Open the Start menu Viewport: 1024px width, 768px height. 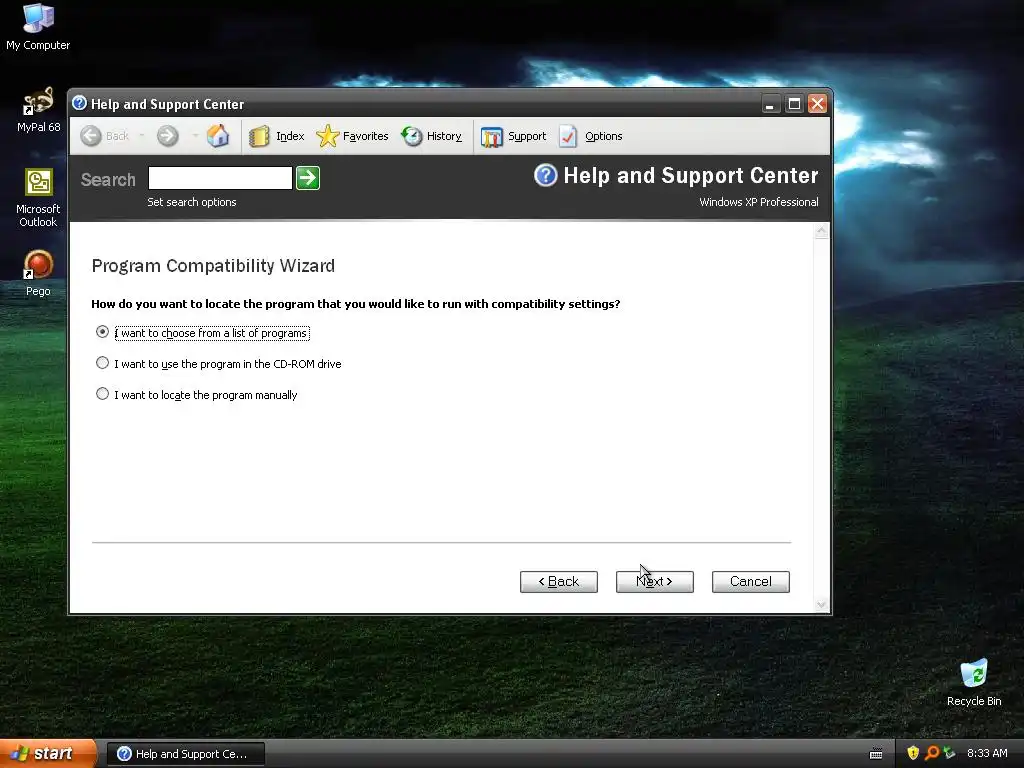coord(48,753)
